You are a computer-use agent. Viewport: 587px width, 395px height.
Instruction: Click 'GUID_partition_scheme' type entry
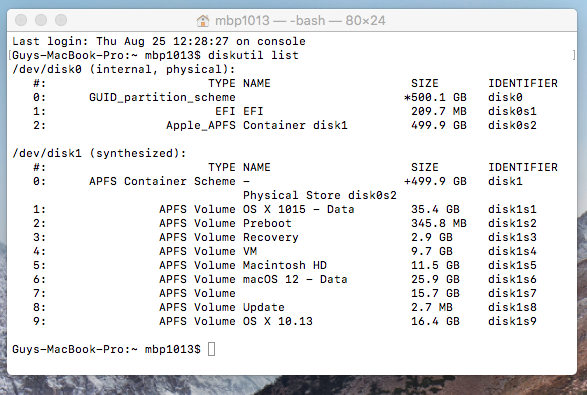162,97
